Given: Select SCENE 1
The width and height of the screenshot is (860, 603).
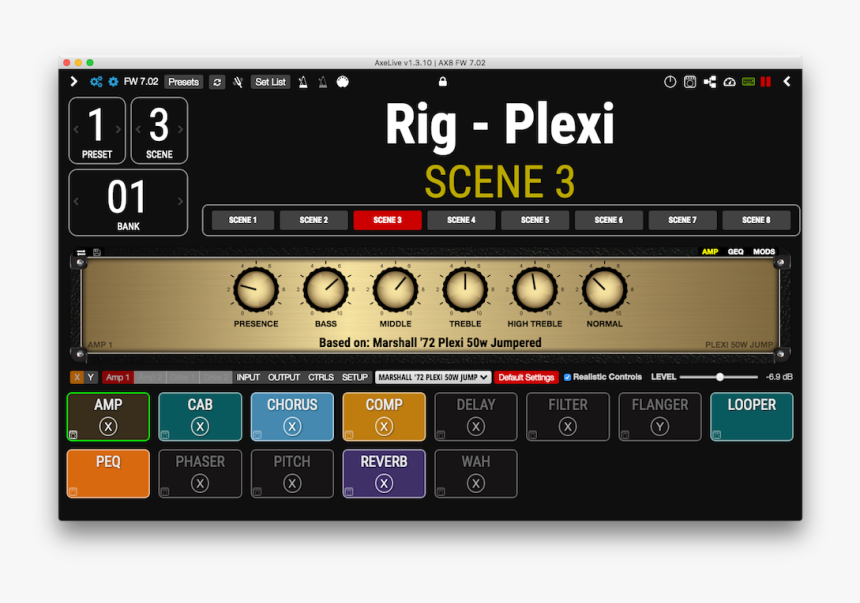Looking at the screenshot, I should point(242,220).
